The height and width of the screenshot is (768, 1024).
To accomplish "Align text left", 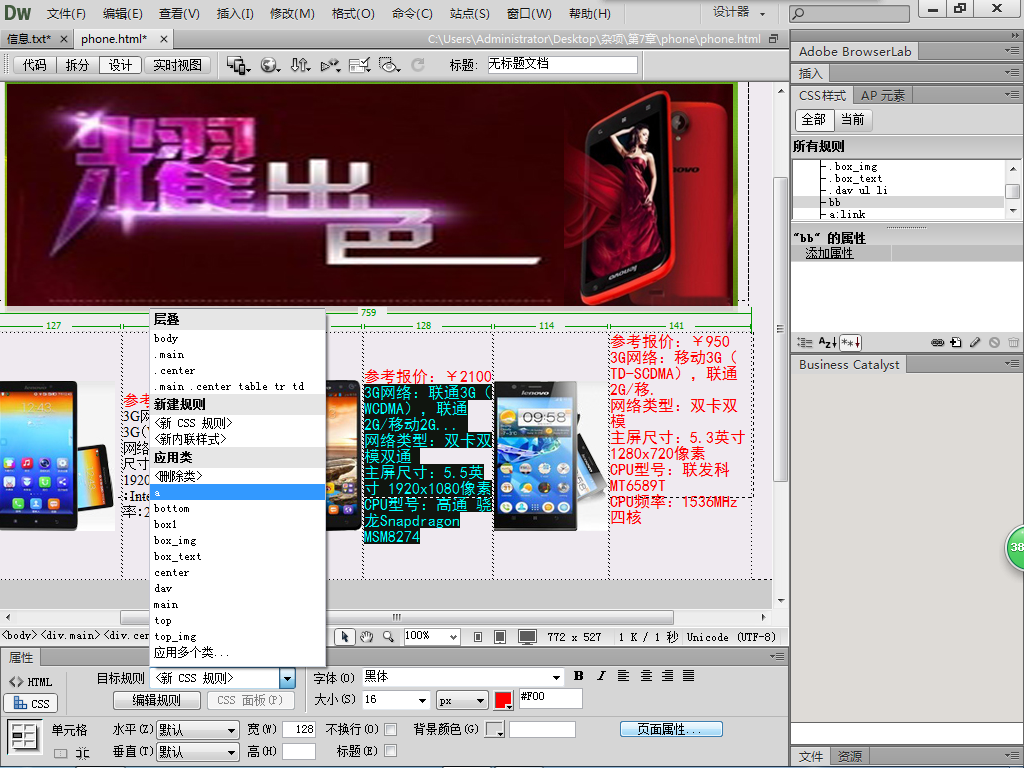I will (x=624, y=676).
